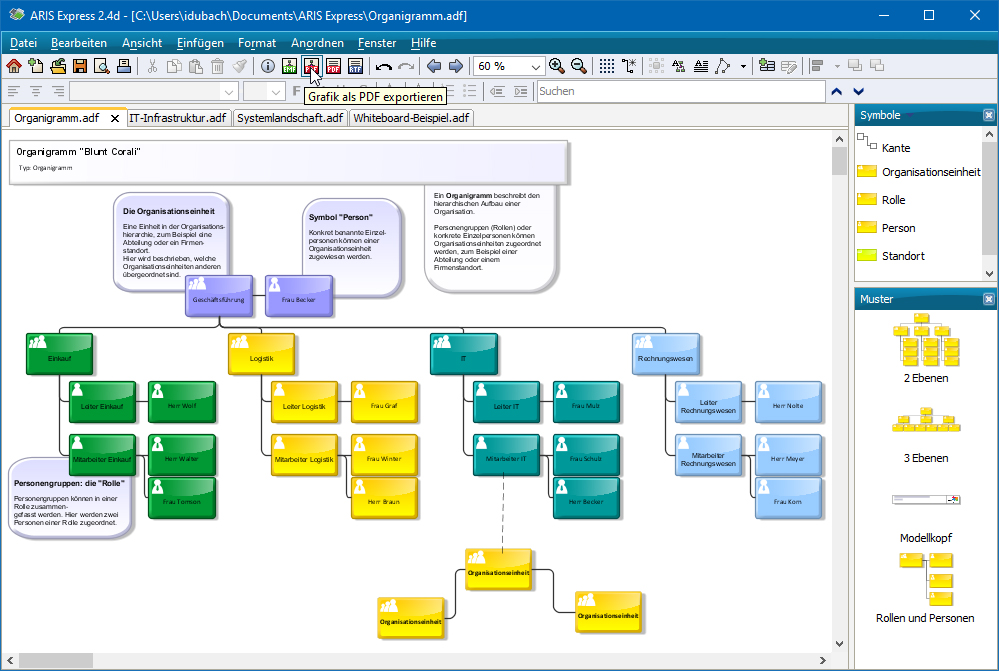Open the print preview icon
The height and width of the screenshot is (671, 999).
pyautogui.click(x=101, y=66)
